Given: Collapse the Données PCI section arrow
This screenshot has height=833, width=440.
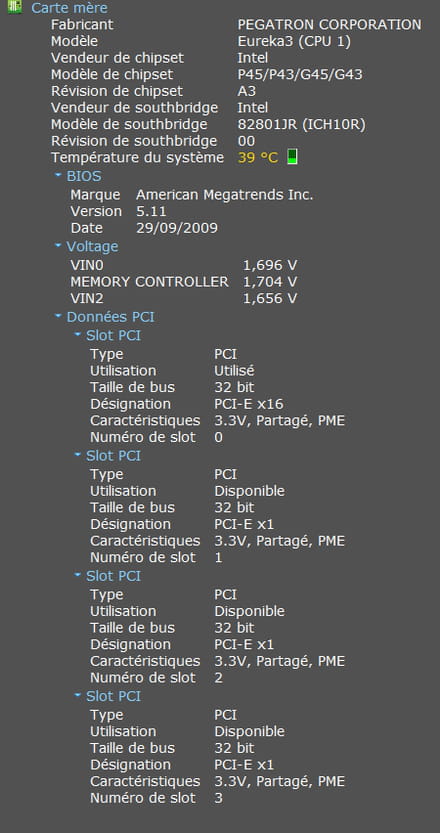Looking at the screenshot, I should click(58, 316).
